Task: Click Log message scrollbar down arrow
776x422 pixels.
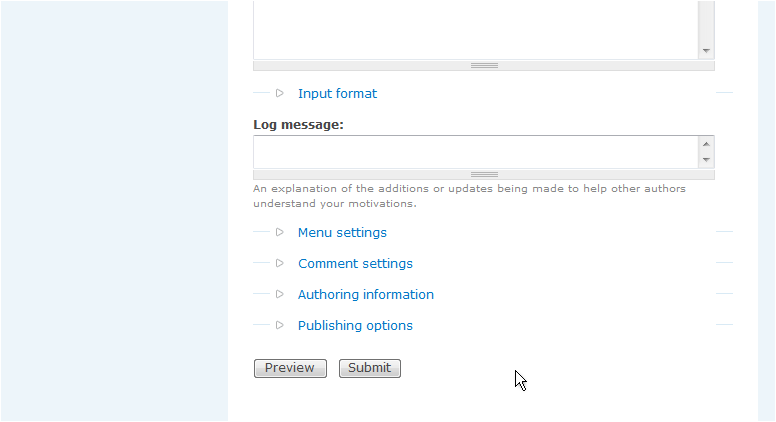Action: 706,160
